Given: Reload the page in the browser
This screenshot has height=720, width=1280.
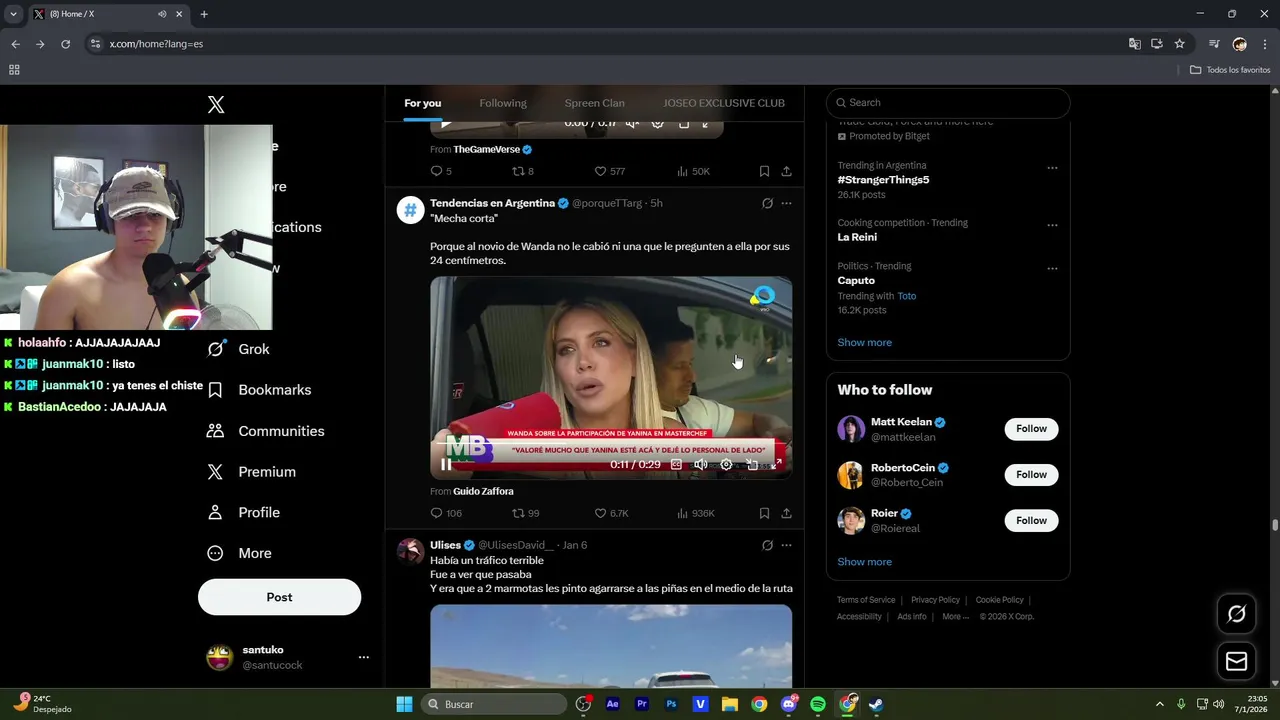Looking at the screenshot, I should tap(65, 44).
